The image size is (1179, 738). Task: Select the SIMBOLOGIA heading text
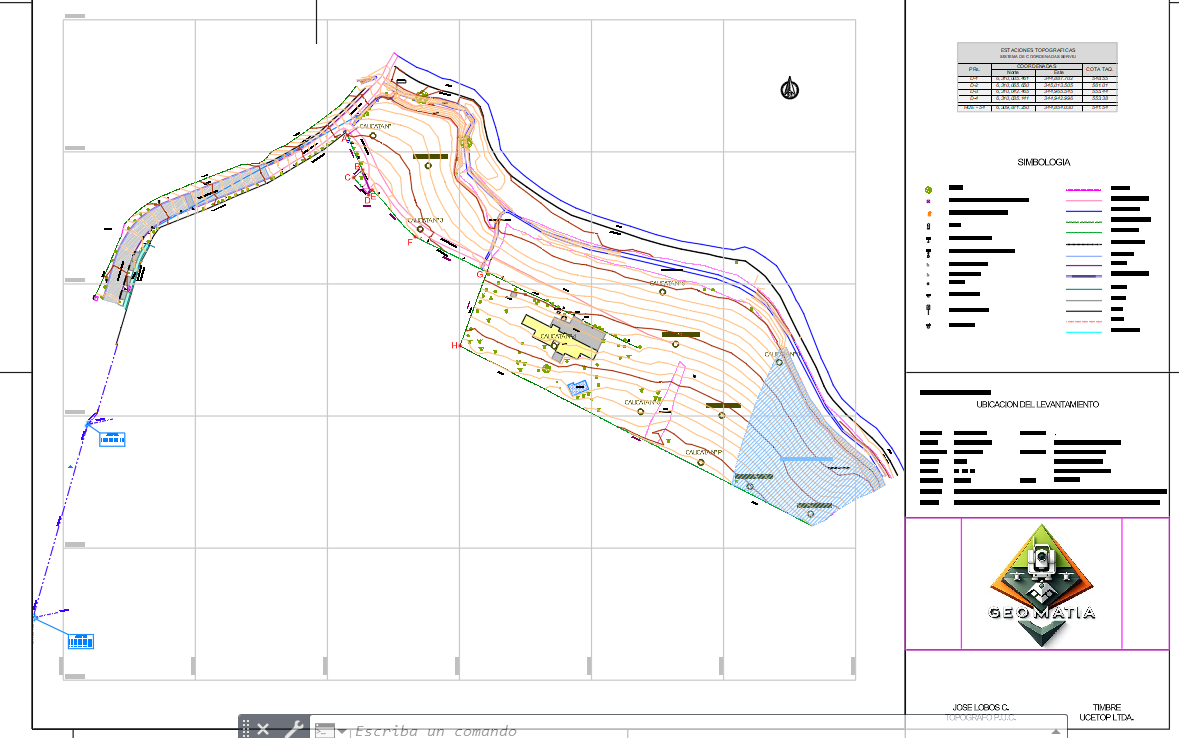pos(1044,162)
